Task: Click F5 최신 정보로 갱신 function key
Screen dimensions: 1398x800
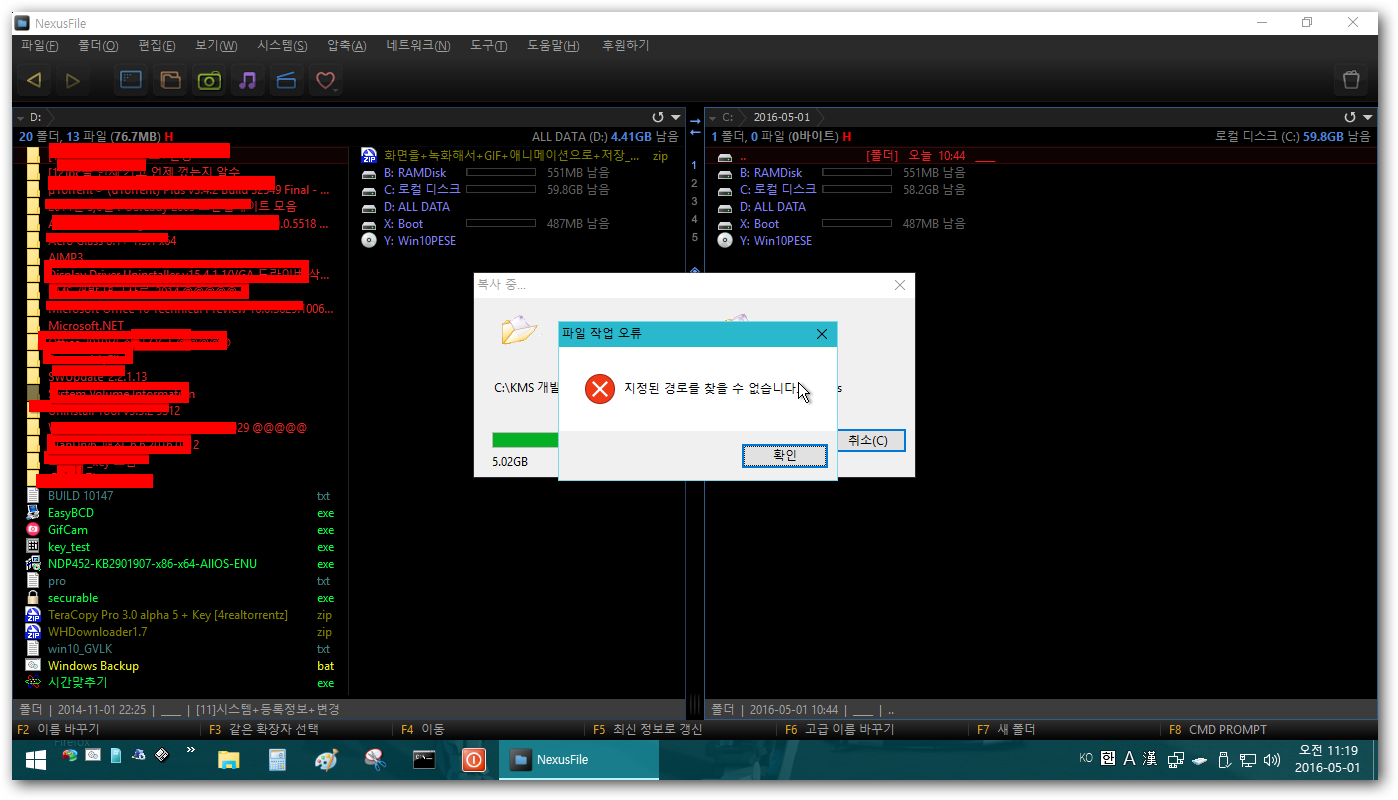Action: [647, 730]
